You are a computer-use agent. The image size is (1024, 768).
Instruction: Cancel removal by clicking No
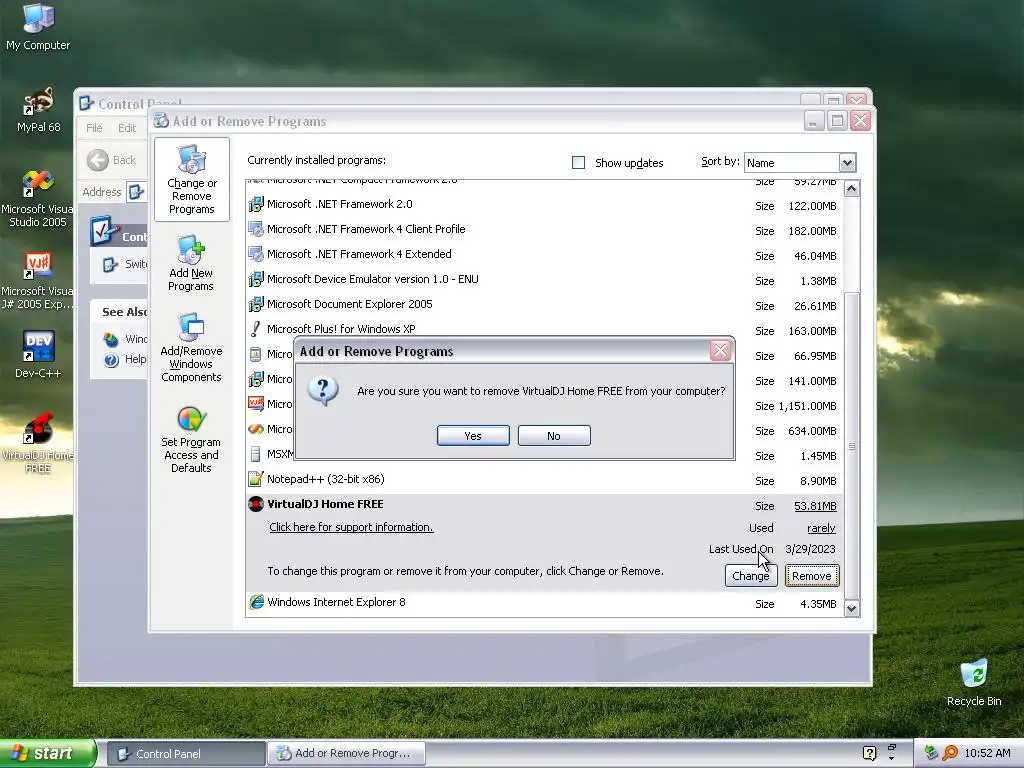point(554,436)
